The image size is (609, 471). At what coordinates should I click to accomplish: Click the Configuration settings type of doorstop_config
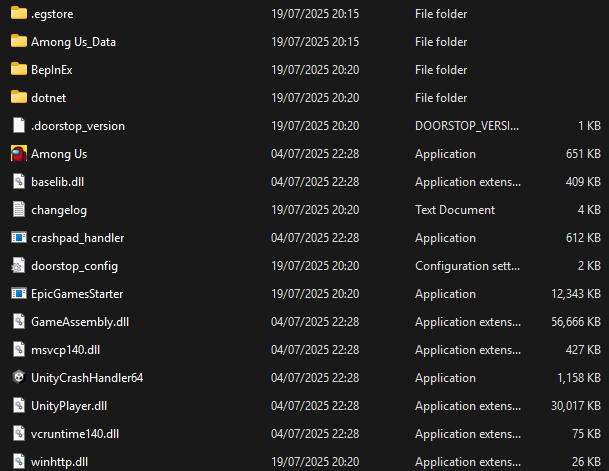coord(467,266)
